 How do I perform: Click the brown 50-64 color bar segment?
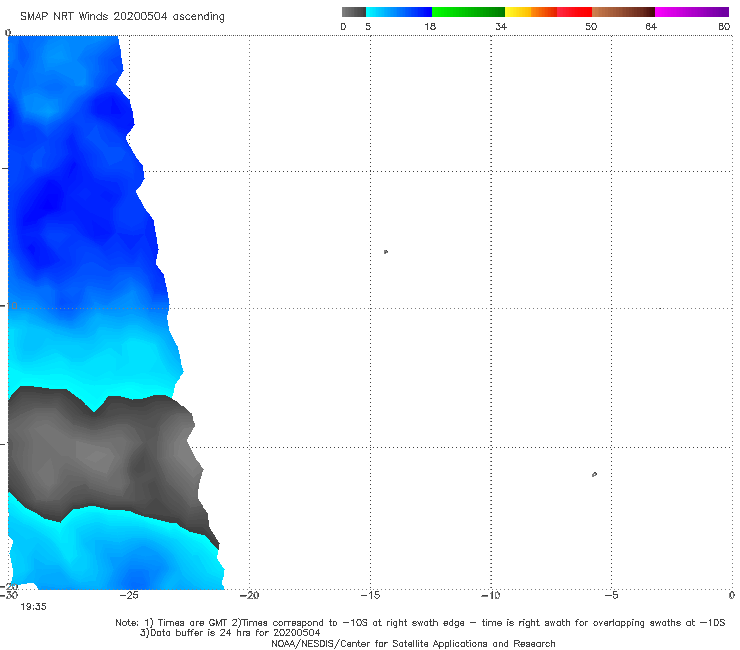(623, 12)
